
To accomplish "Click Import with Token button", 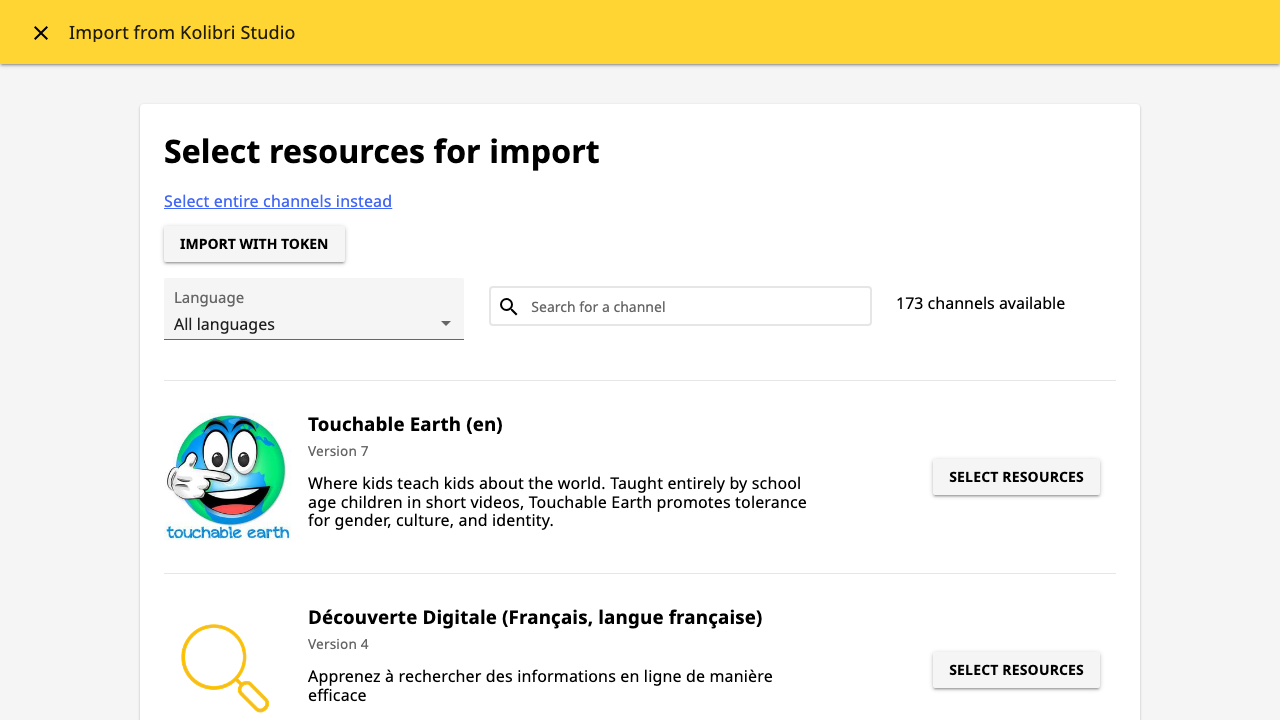I will click(254, 244).
